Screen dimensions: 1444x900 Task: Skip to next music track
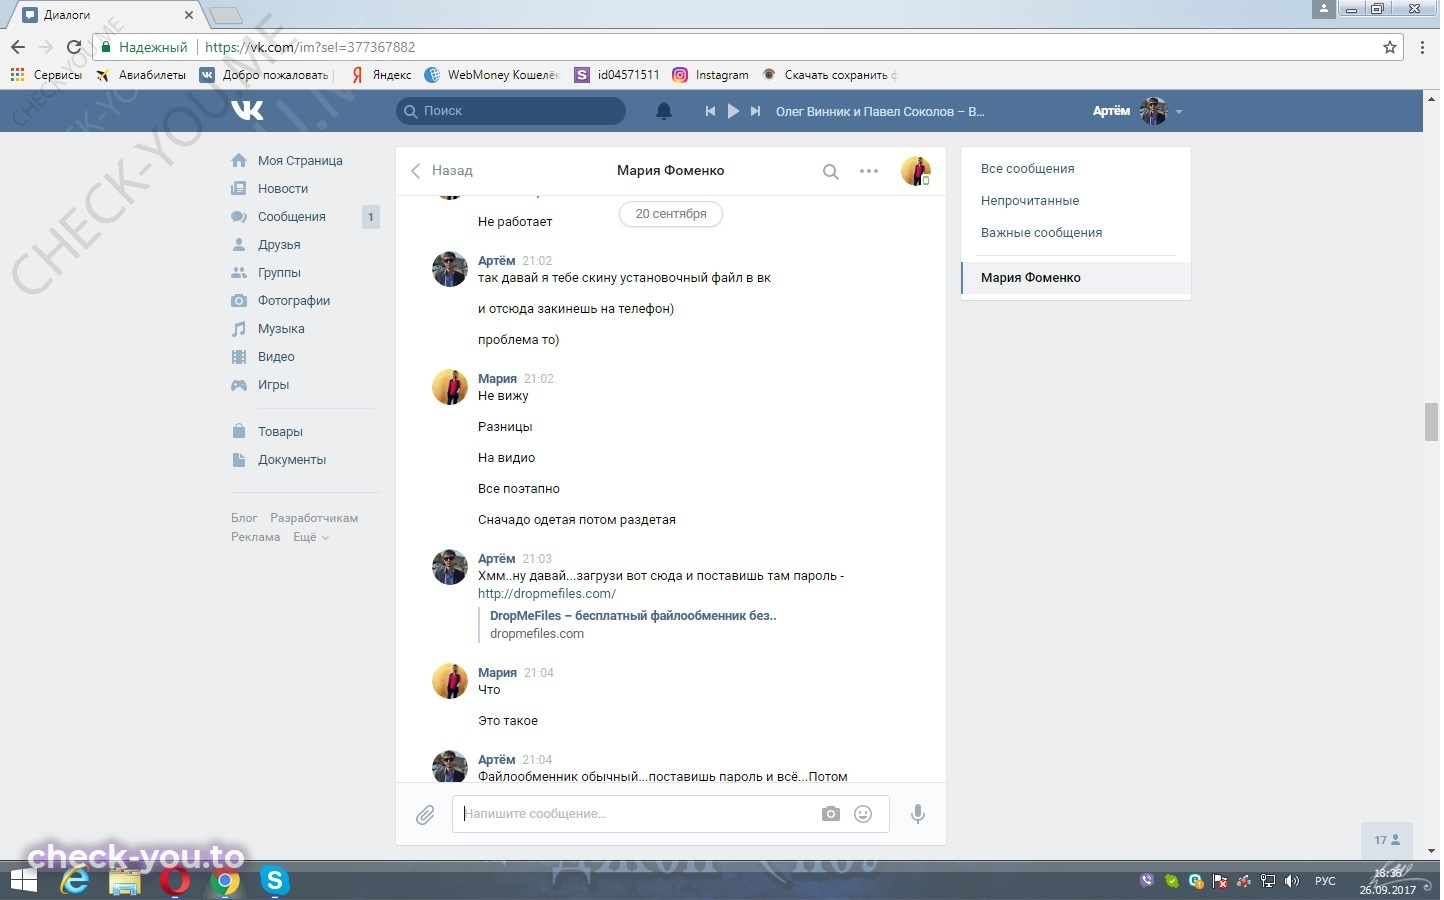click(756, 112)
